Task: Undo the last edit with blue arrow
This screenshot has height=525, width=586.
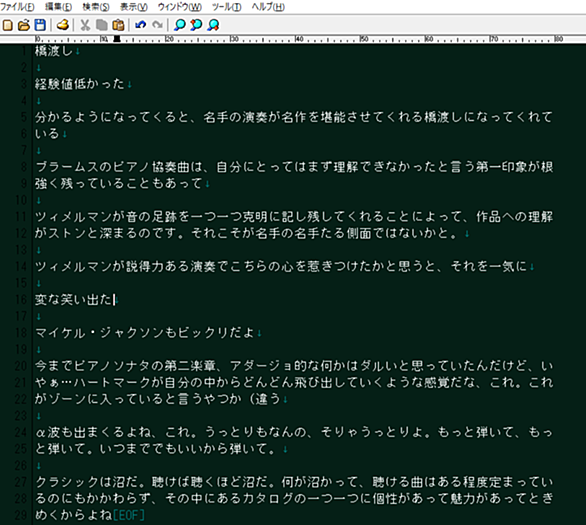Action: pyautogui.click(x=141, y=25)
